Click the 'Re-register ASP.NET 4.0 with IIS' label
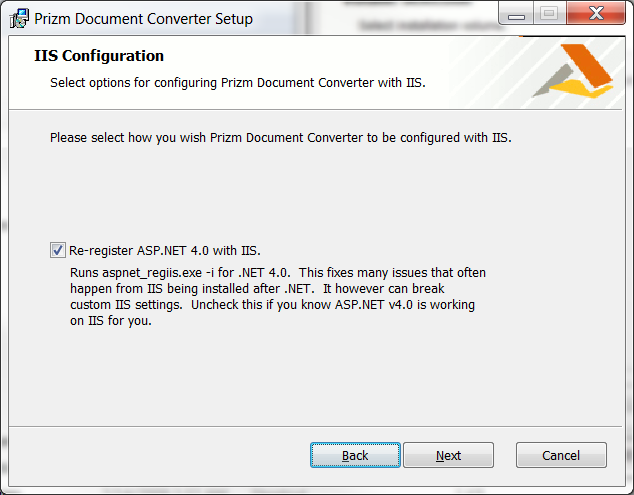The height and width of the screenshot is (495, 634). [165, 250]
